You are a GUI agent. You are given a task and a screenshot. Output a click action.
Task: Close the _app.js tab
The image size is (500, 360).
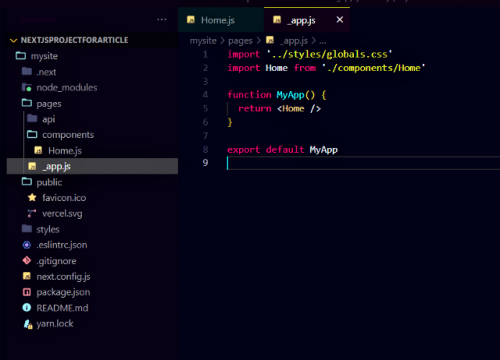340,20
